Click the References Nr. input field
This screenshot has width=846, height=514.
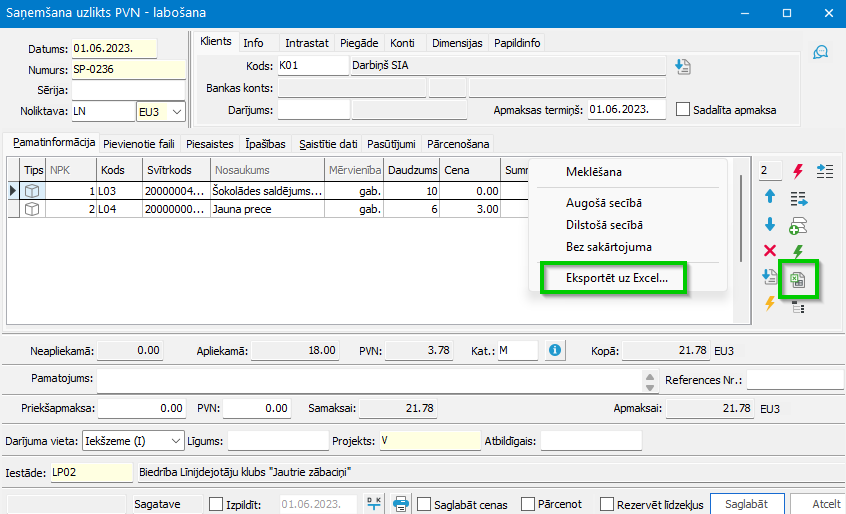(795, 380)
